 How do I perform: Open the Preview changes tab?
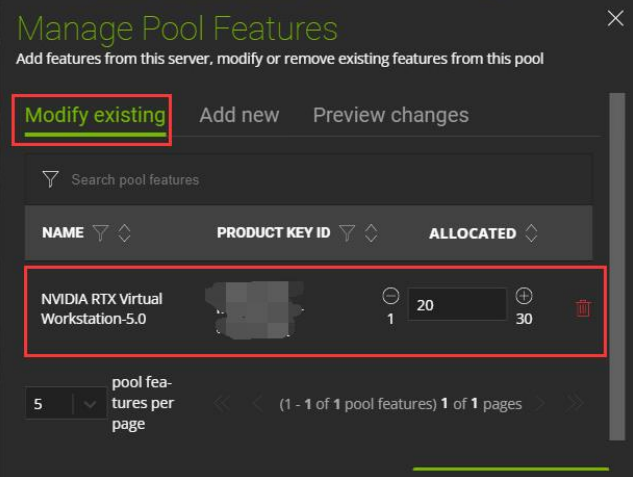[x=390, y=115]
